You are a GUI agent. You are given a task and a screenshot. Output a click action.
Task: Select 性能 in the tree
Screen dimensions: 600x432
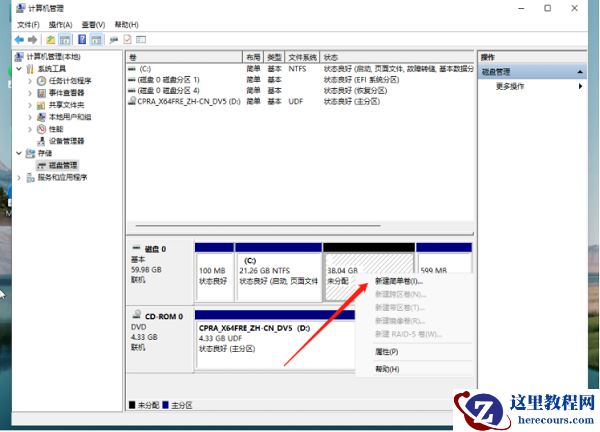coord(56,129)
